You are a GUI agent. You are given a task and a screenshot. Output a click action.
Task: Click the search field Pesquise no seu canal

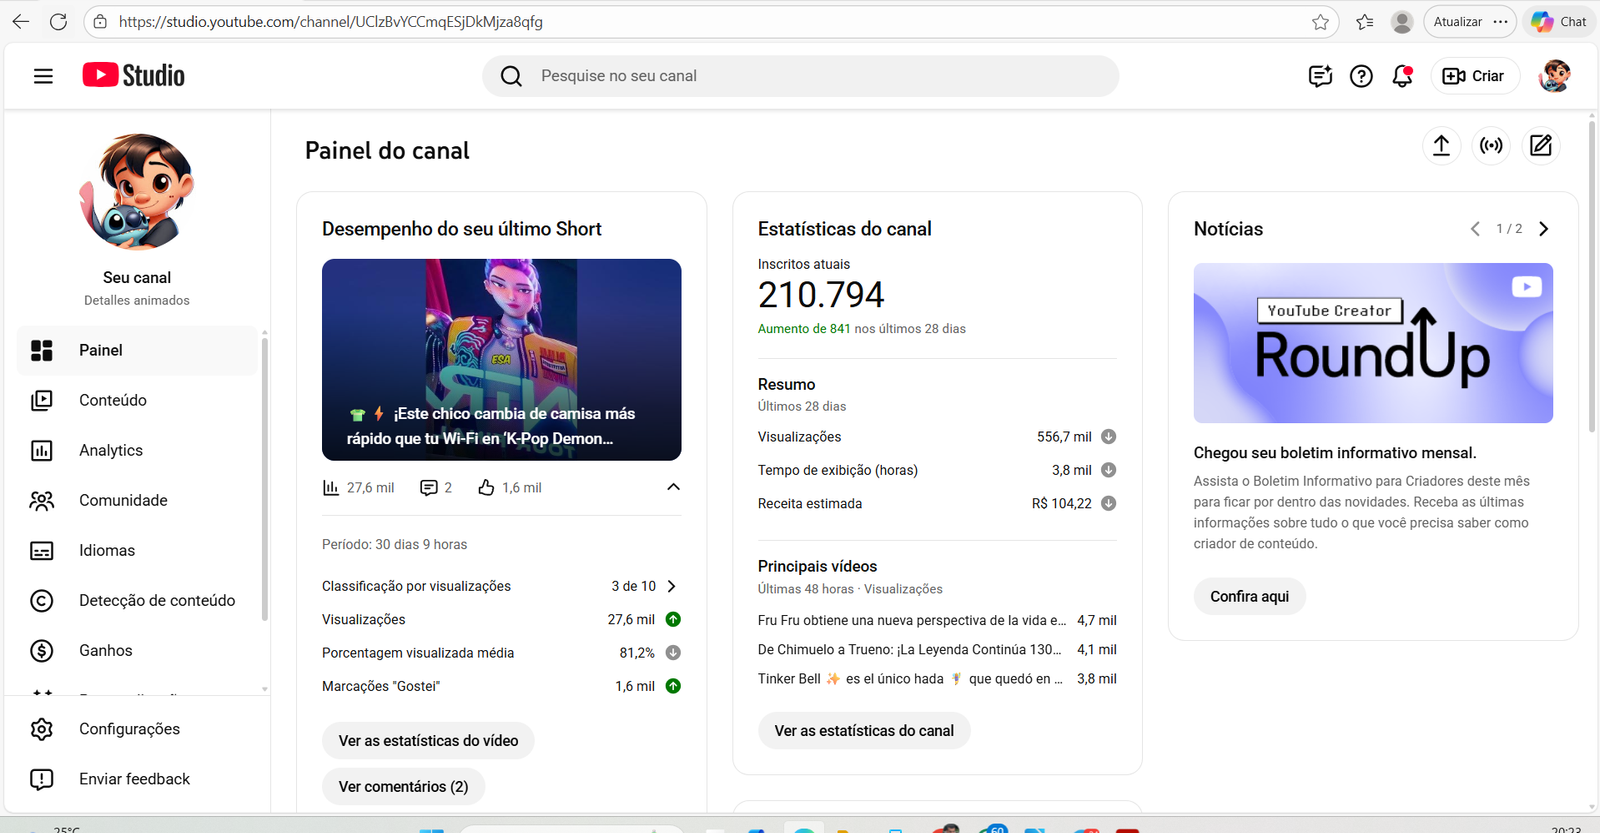click(800, 76)
